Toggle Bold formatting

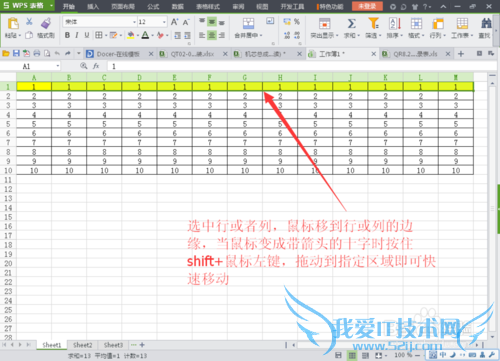click(67, 35)
